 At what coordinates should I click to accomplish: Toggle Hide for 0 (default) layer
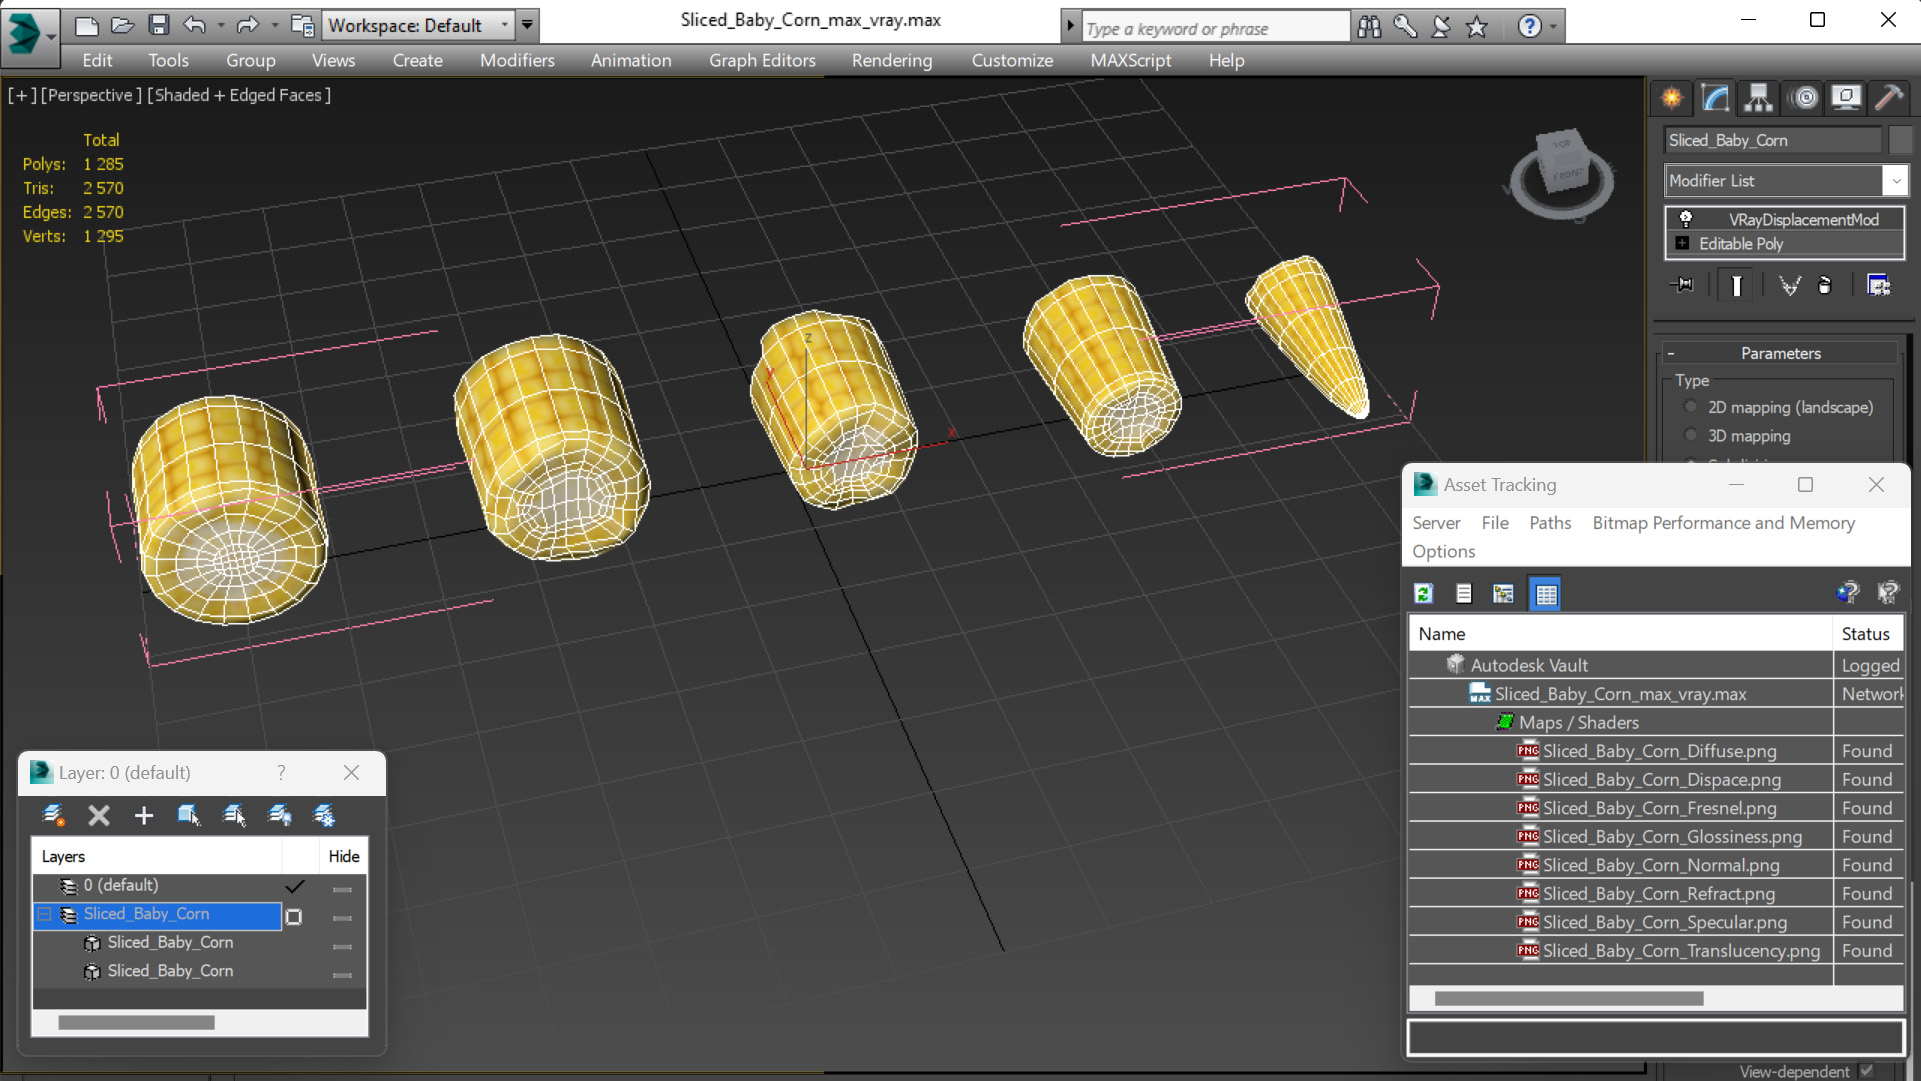click(342, 888)
